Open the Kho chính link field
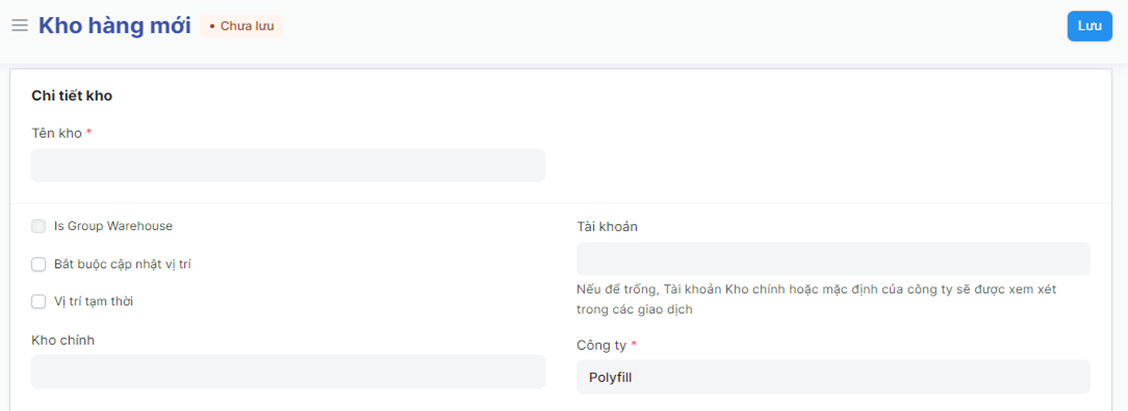1128x411 pixels. click(288, 372)
